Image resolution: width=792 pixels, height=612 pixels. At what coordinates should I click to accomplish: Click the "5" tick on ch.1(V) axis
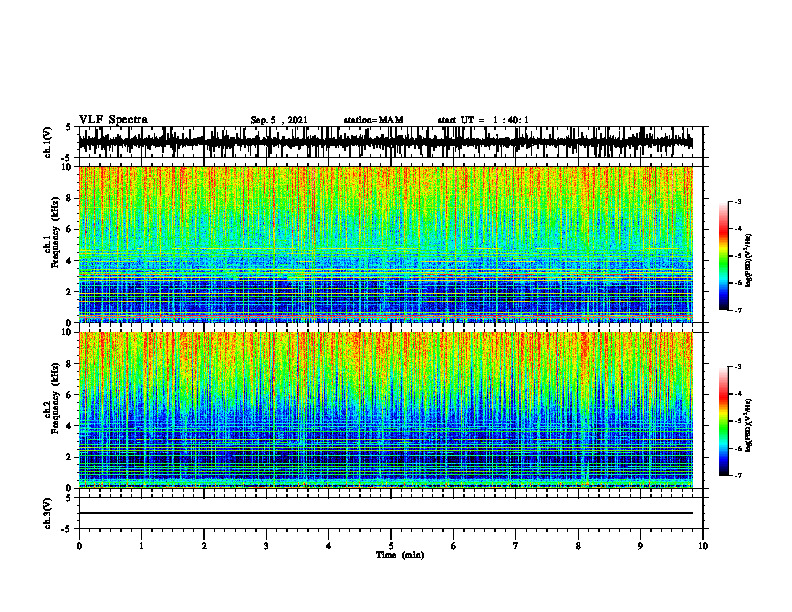pyautogui.click(x=68, y=128)
